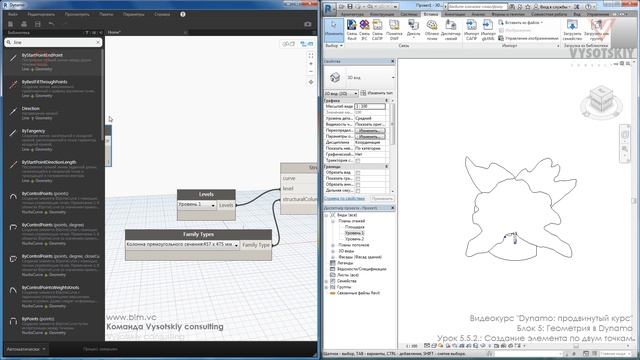Toggle the Траектория солнца checkbox in Properties
This screenshot has height=360, width=640.
pos(358,160)
